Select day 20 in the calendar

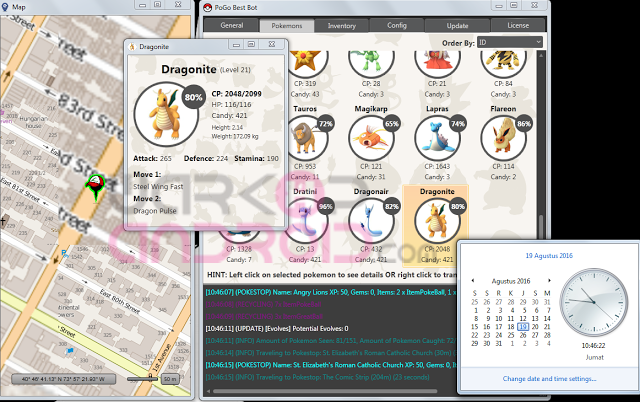point(535,326)
